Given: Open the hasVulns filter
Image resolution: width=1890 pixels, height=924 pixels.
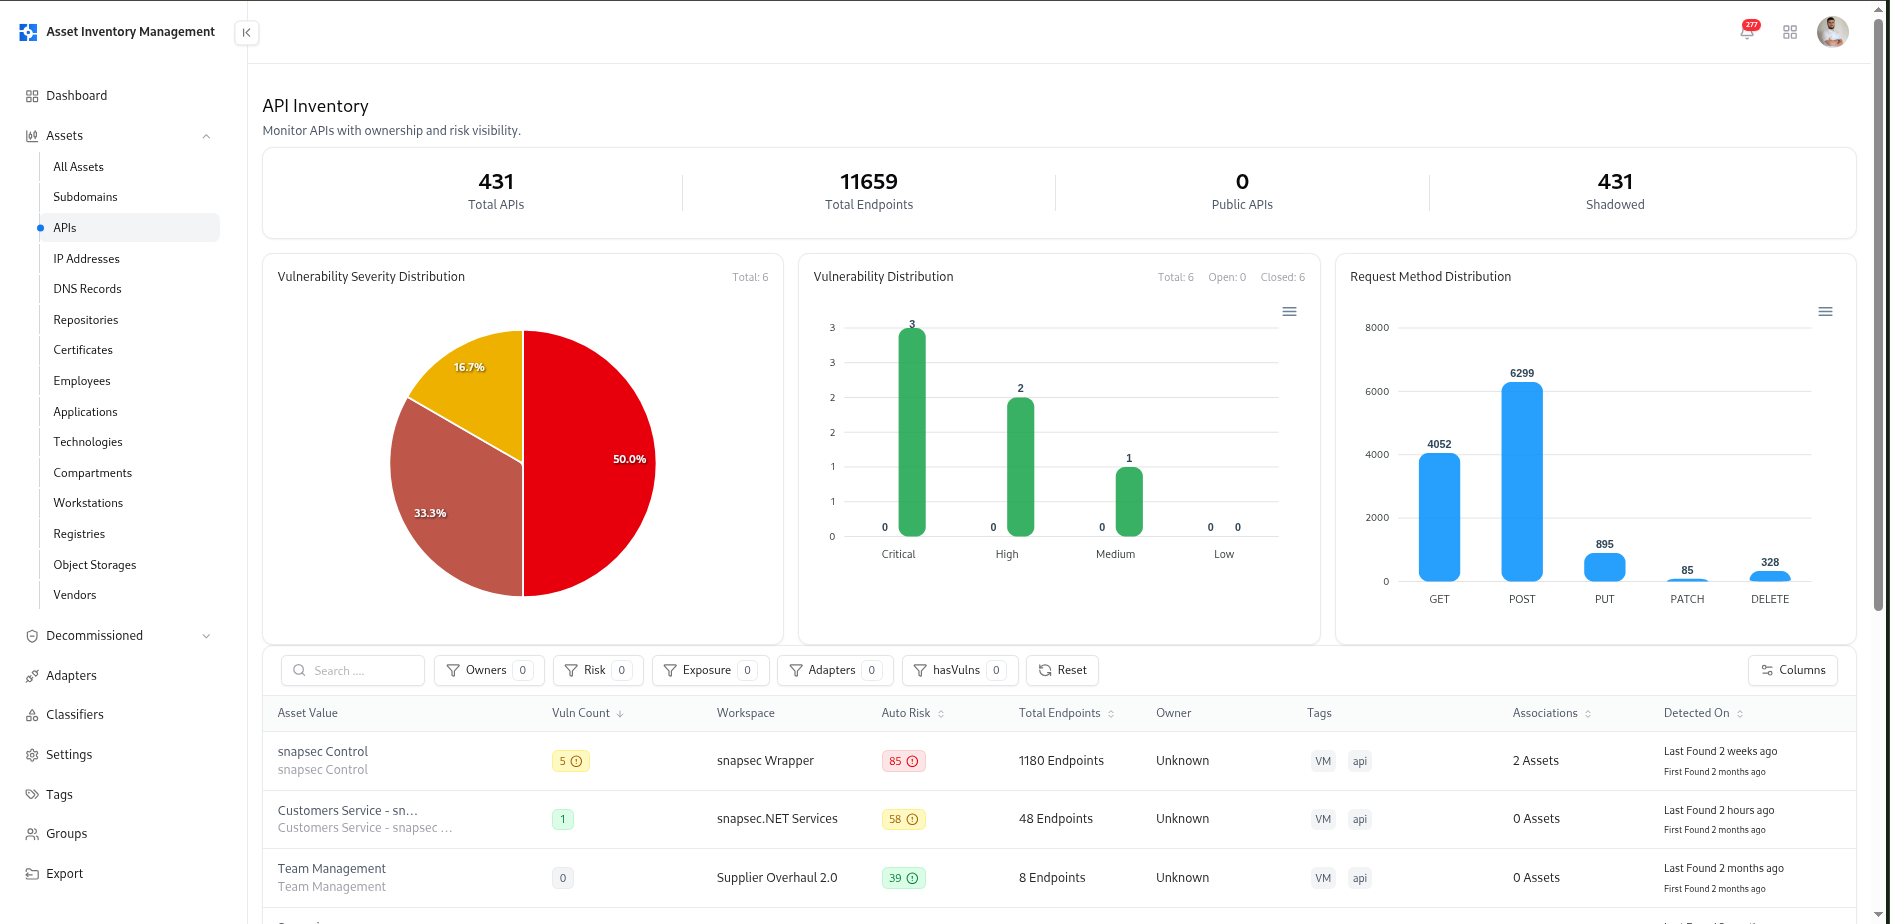Looking at the screenshot, I should [960, 670].
